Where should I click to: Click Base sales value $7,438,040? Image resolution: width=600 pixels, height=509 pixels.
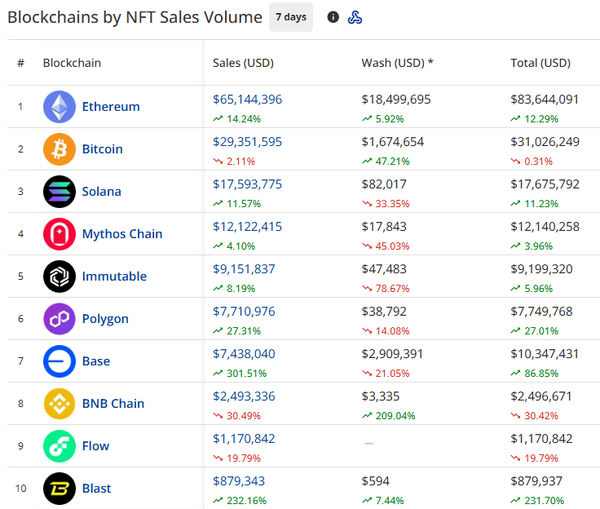click(244, 354)
